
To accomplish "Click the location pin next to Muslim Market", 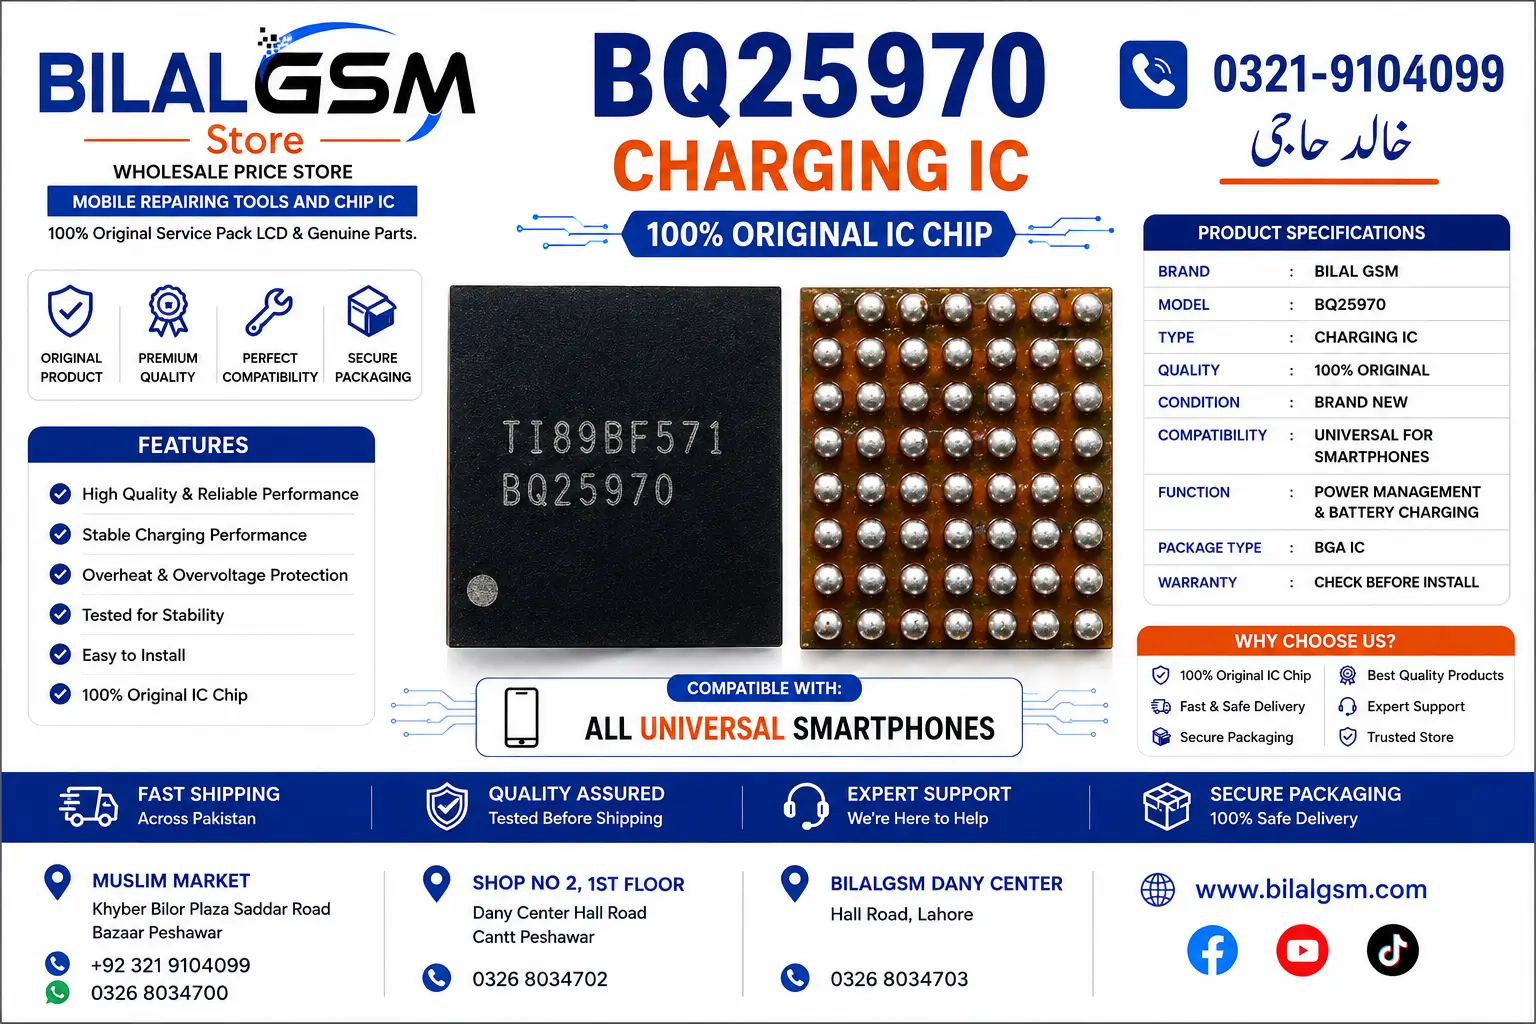I will tap(58, 883).
